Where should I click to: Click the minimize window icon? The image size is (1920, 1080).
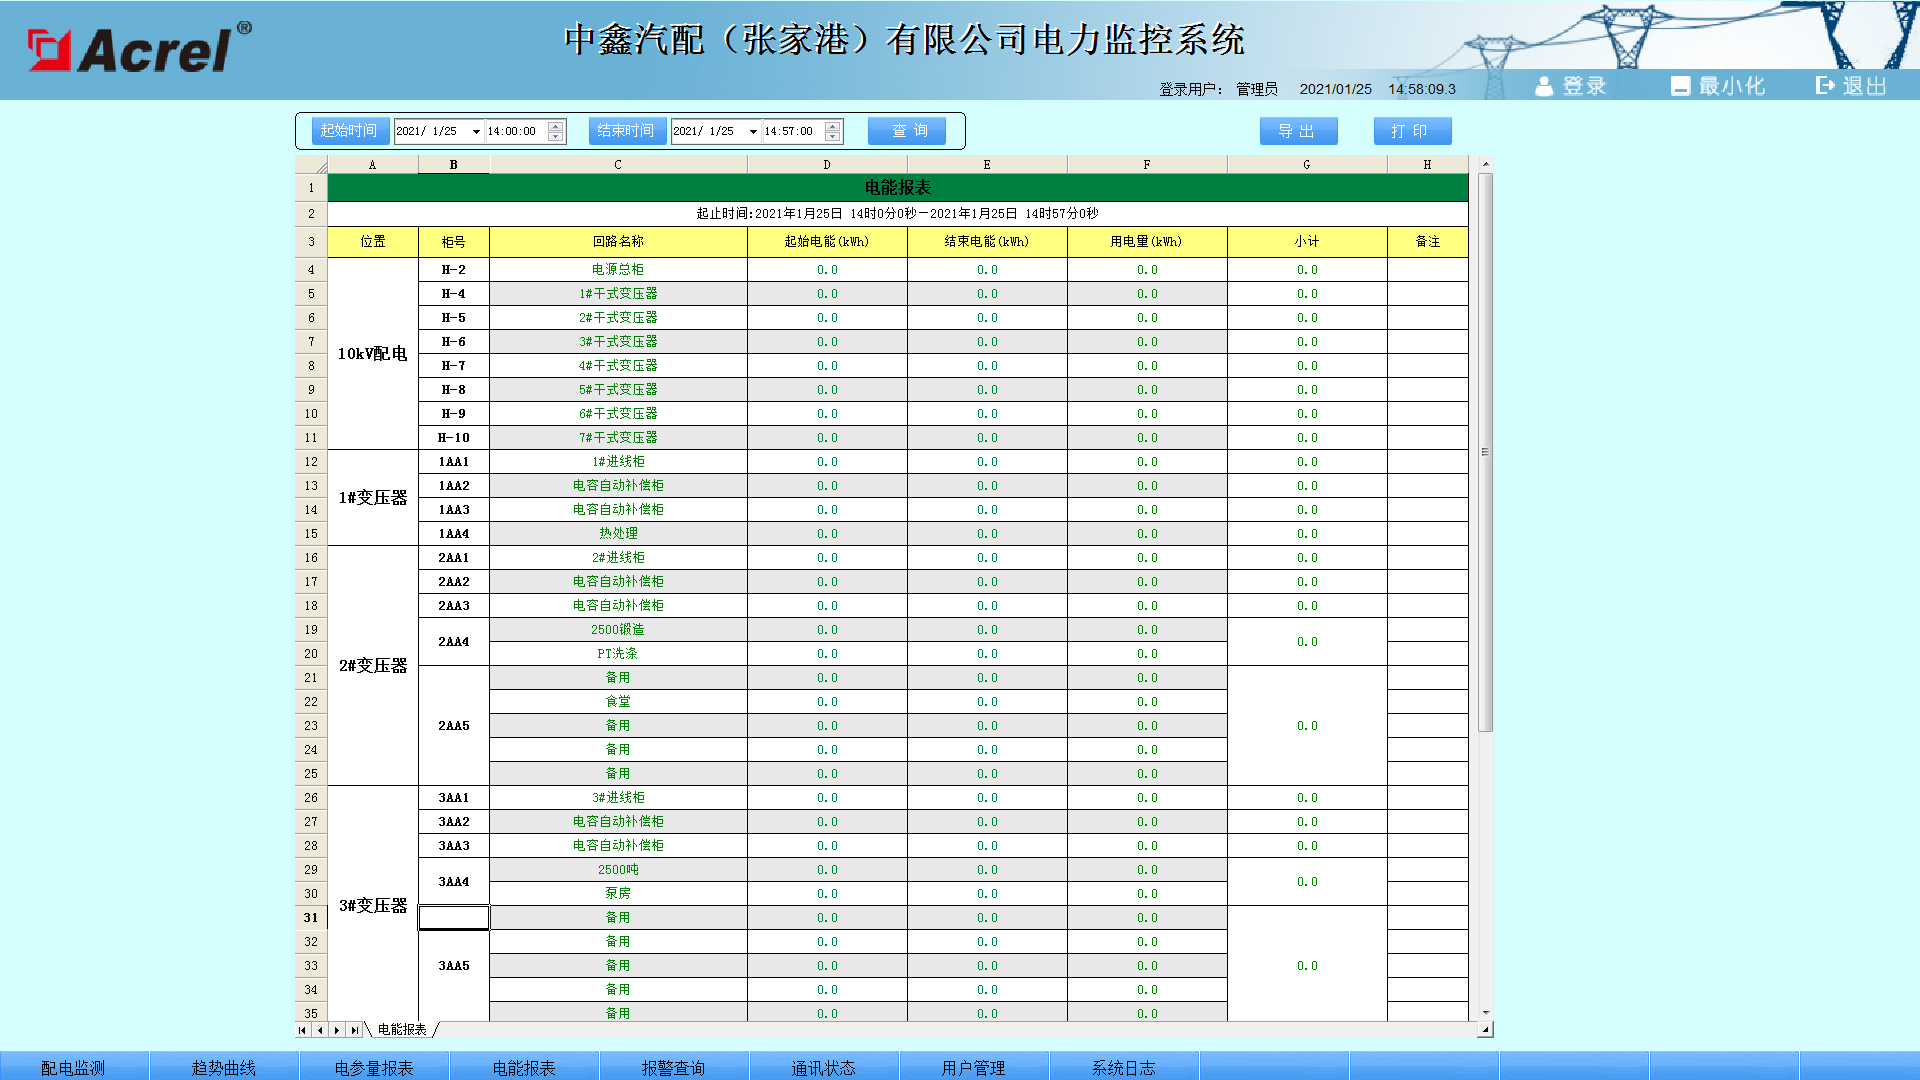point(1680,86)
